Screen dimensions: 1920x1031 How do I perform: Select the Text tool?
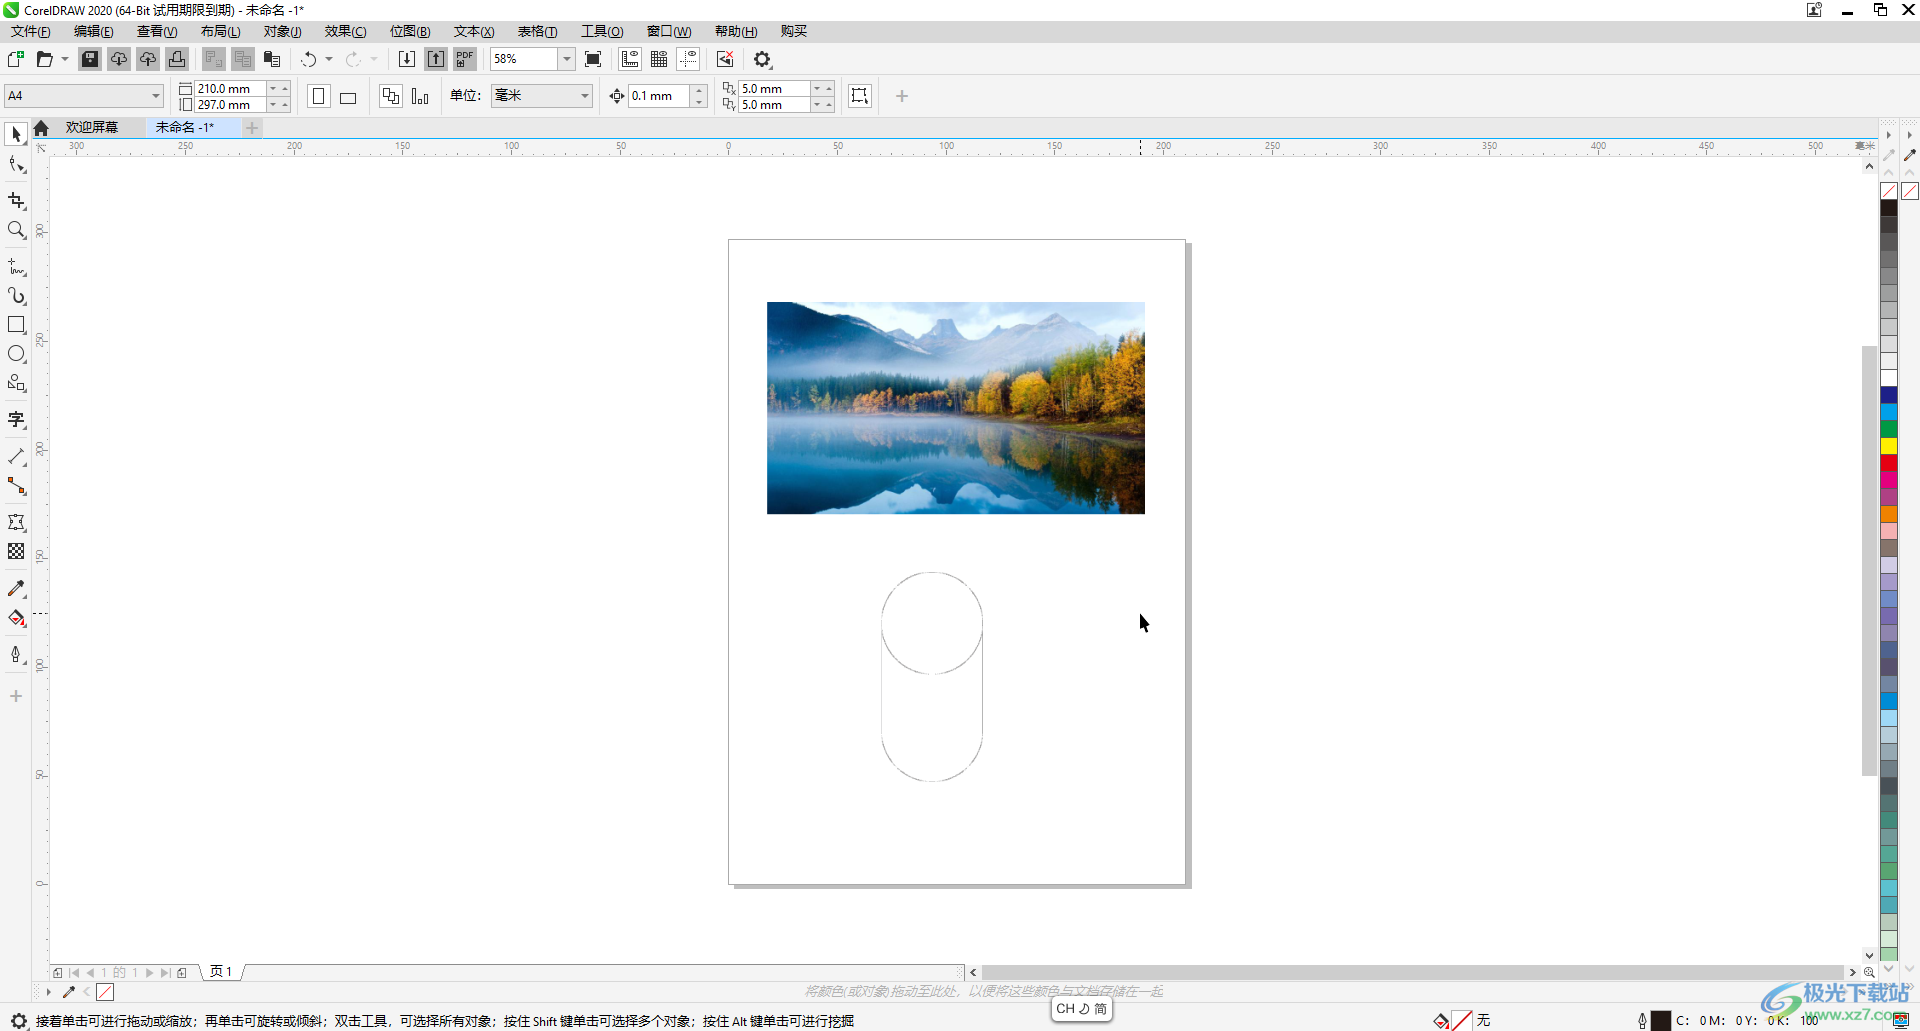point(16,420)
